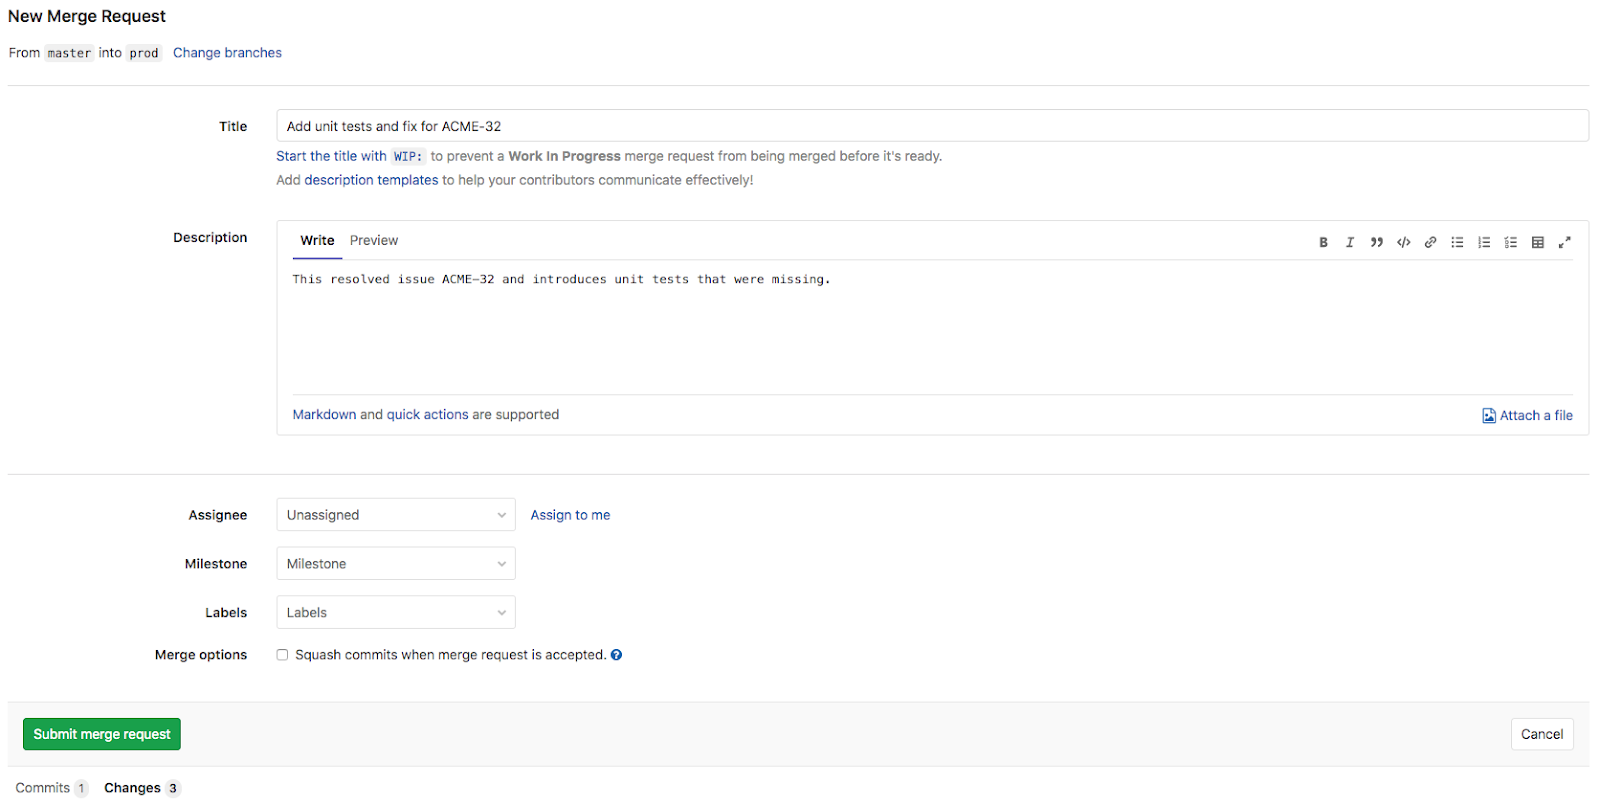Open the Milestone dropdown
The width and height of the screenshot is (1600, 804).
(396, 564)
